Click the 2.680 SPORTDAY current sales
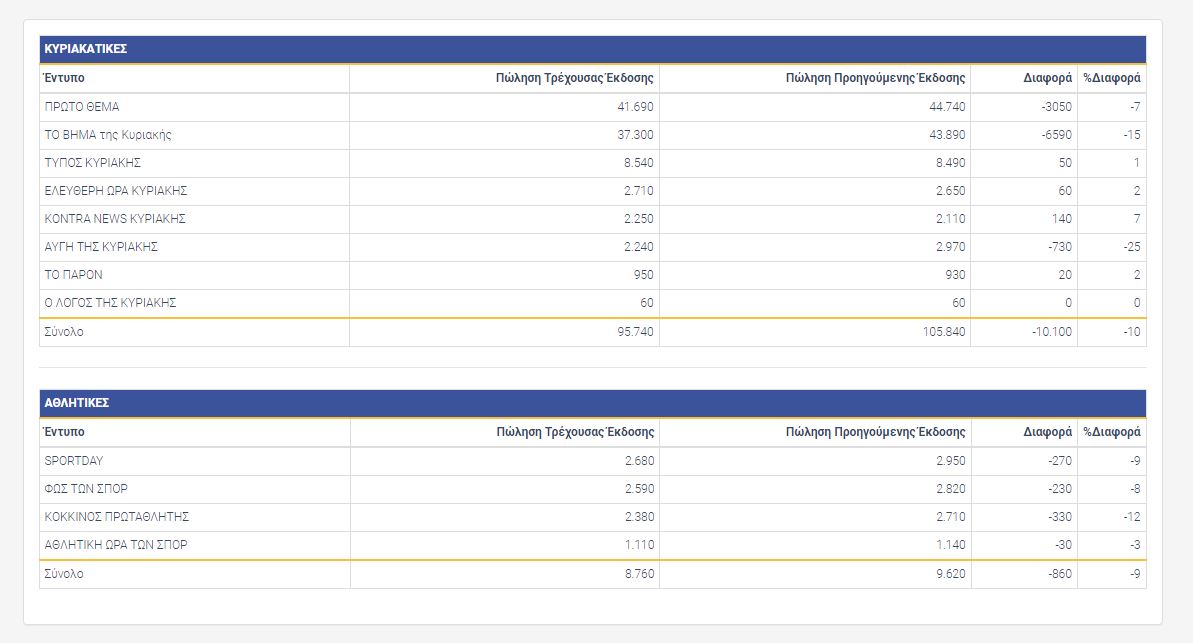 pos(640,461)
